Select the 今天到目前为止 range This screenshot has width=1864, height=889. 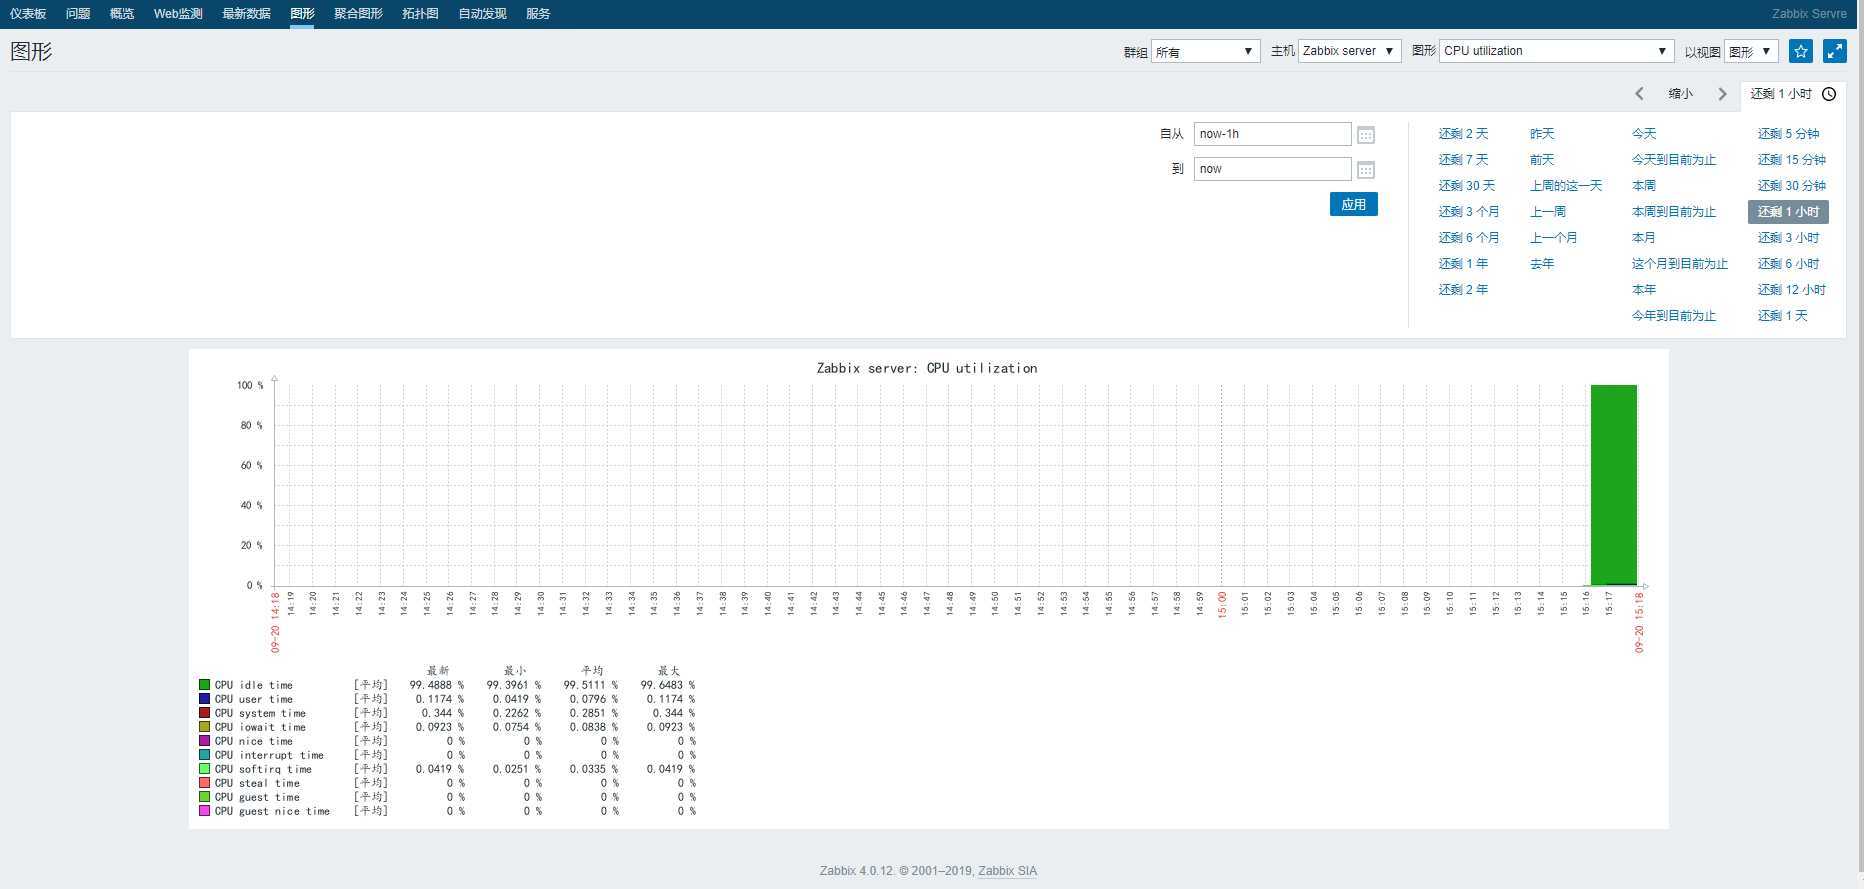[x=1674, y=160]
